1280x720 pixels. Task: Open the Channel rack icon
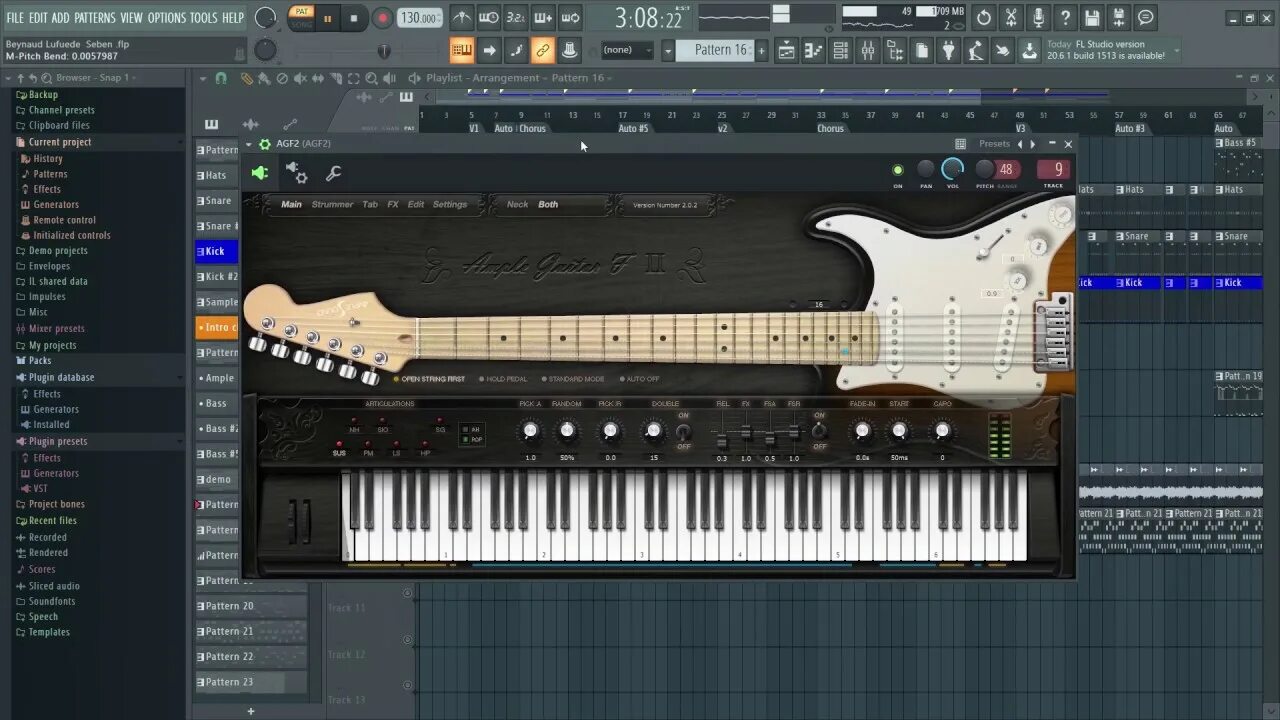coord(841,50)
